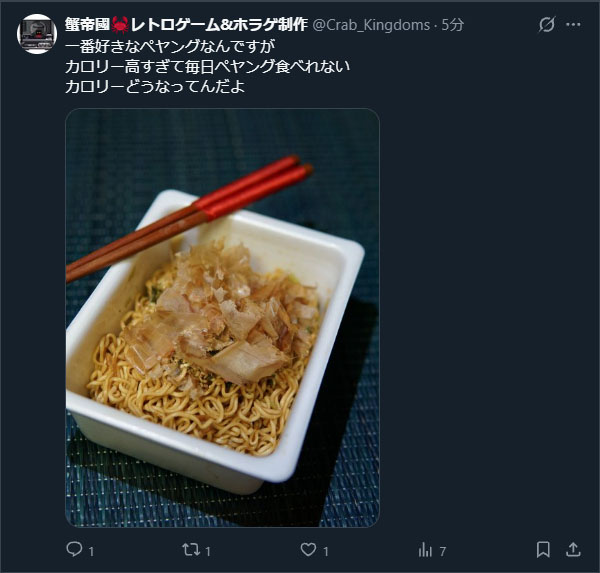Like the post with the heart icon
The width and height of the screenshot is (600, 573).
[308, 550]
